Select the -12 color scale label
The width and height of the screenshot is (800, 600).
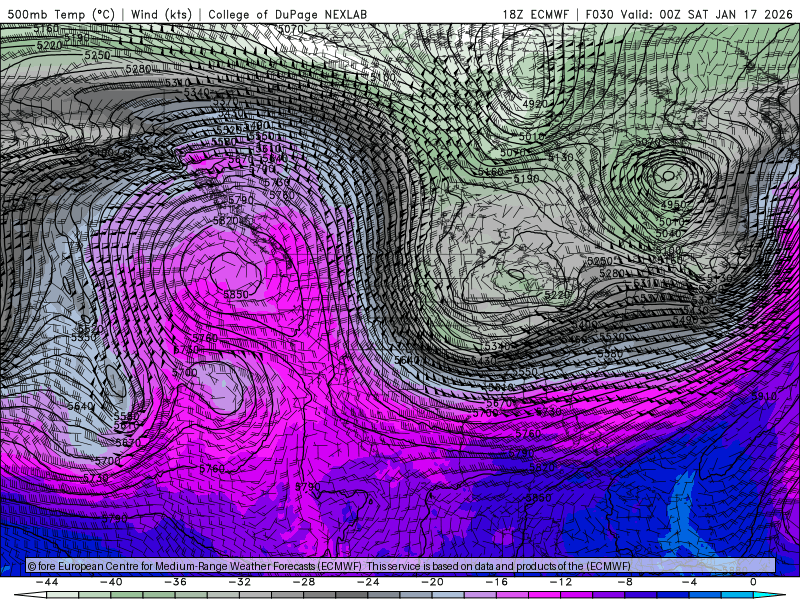(x=561, y=582)
